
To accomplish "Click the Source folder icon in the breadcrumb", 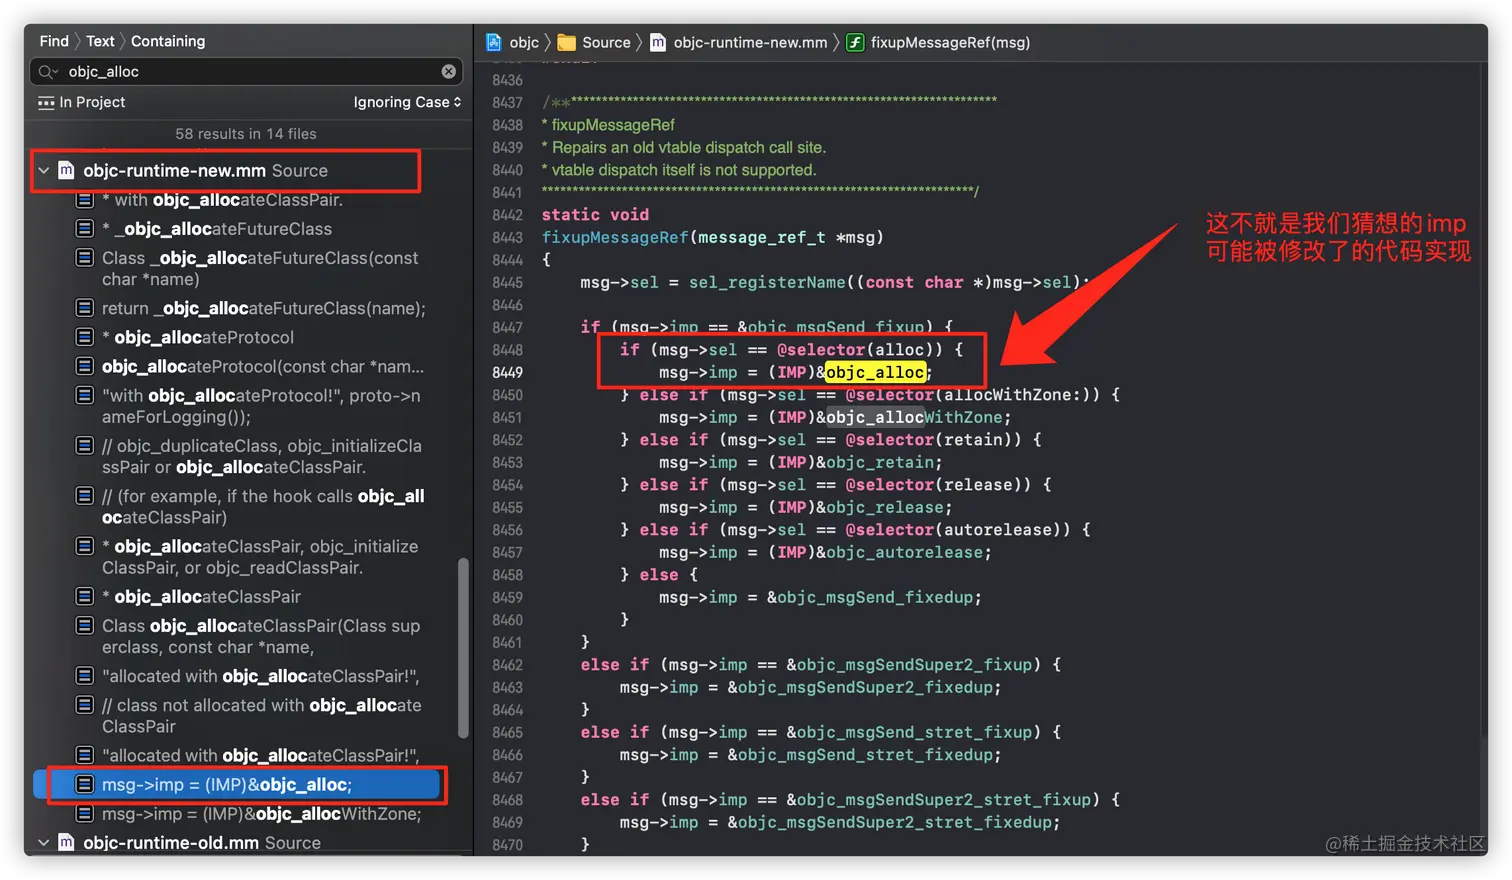I will [566, 42].
